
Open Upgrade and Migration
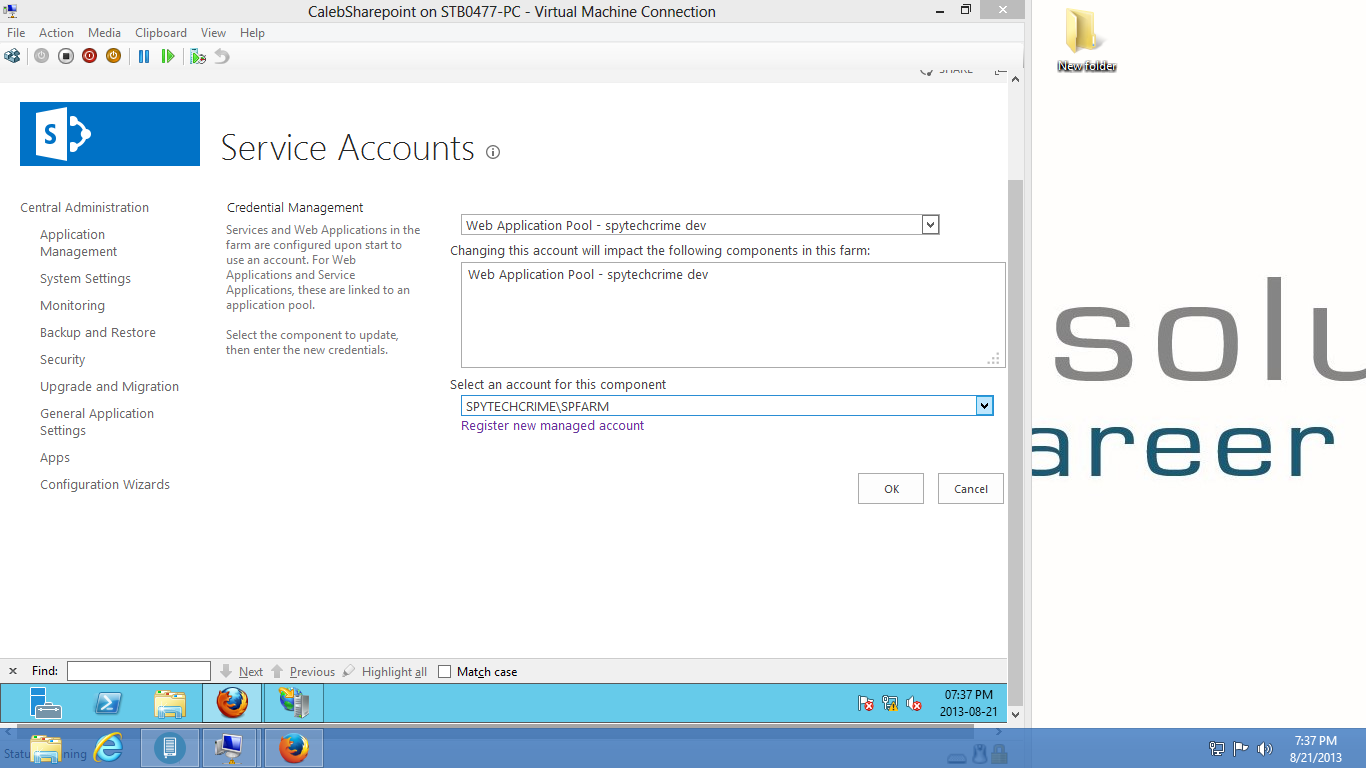pos(109,387)
